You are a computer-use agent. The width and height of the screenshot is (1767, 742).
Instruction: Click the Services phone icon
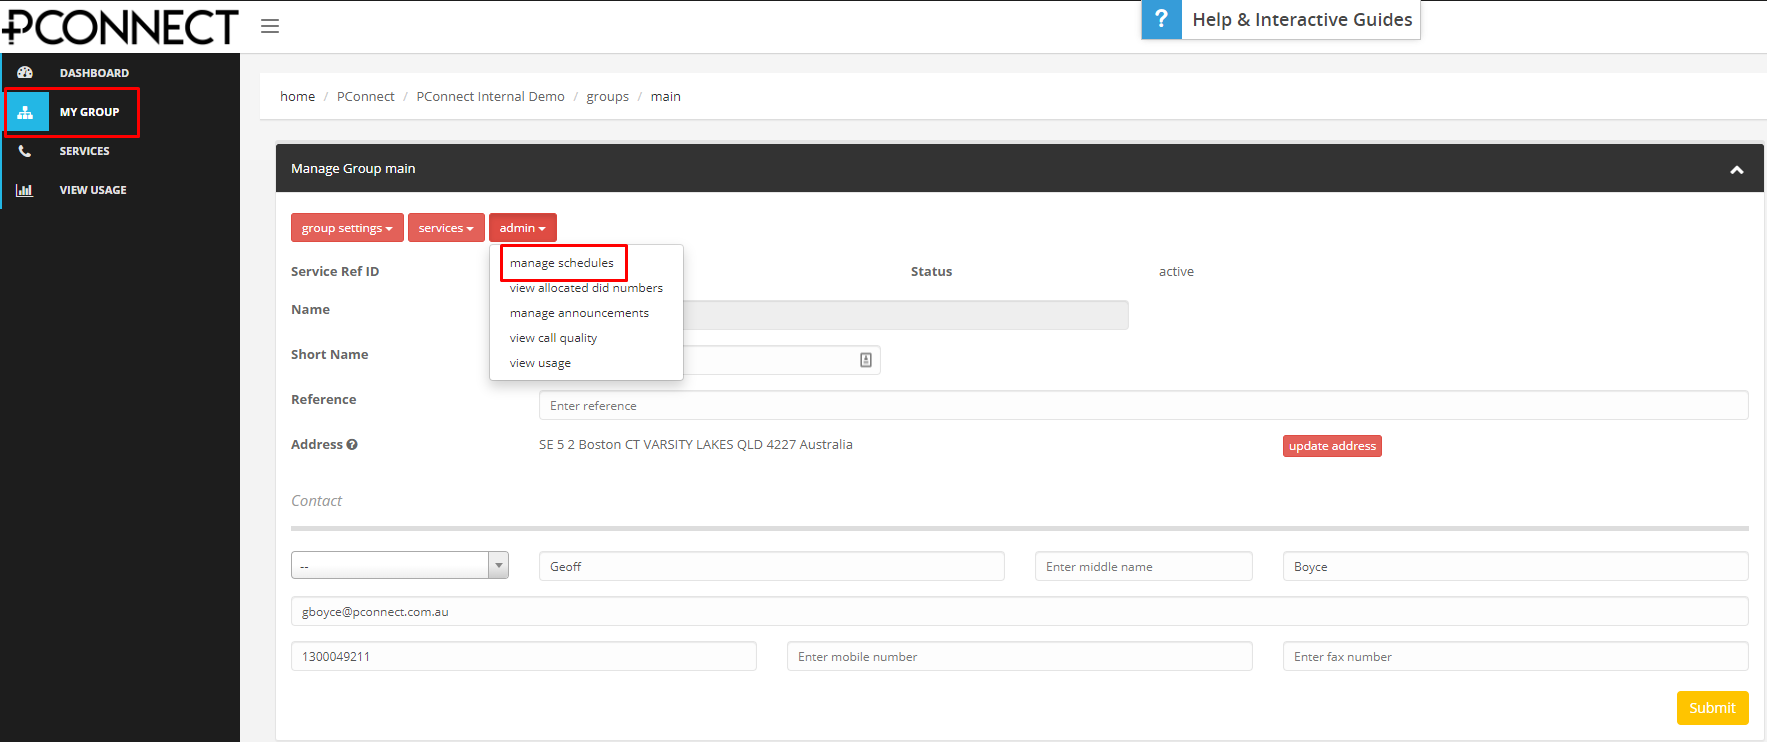pos(25,151)
